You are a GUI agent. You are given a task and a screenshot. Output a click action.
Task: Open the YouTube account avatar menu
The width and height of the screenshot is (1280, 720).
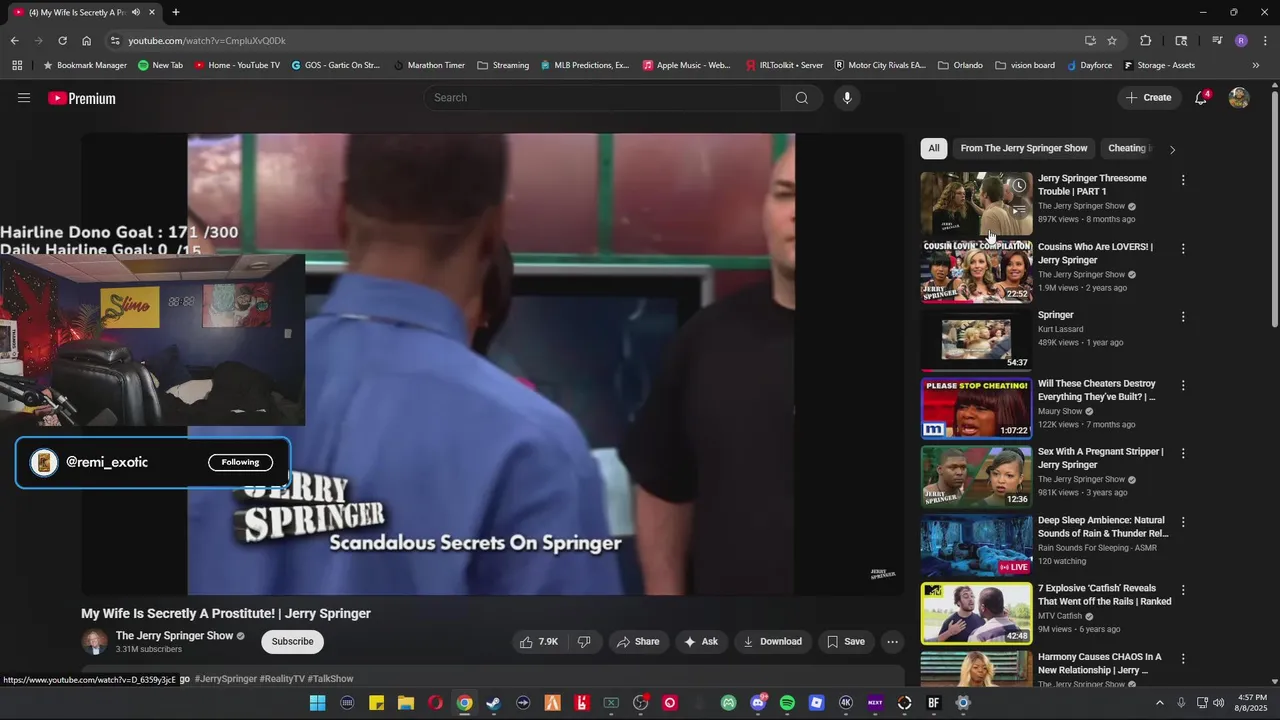click(1239, 98)
